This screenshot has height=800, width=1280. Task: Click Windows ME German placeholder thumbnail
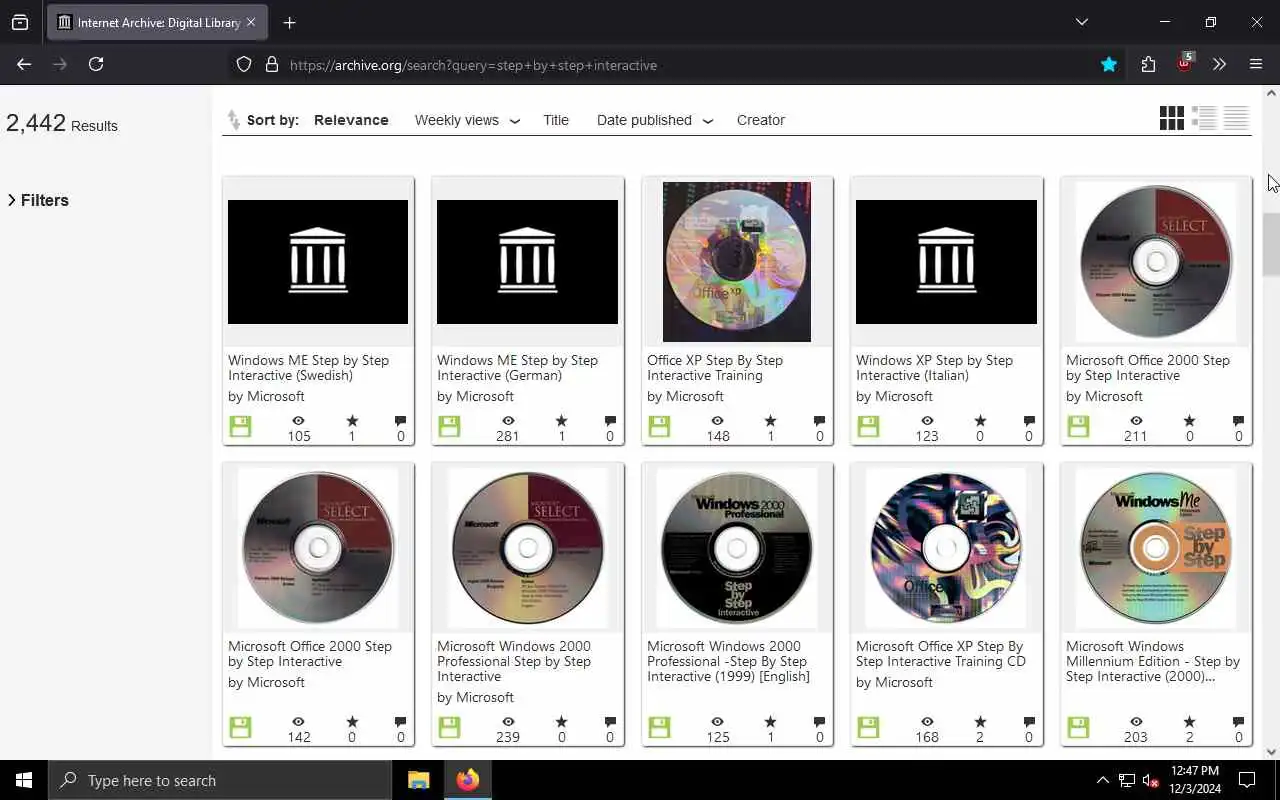(527, 262)
